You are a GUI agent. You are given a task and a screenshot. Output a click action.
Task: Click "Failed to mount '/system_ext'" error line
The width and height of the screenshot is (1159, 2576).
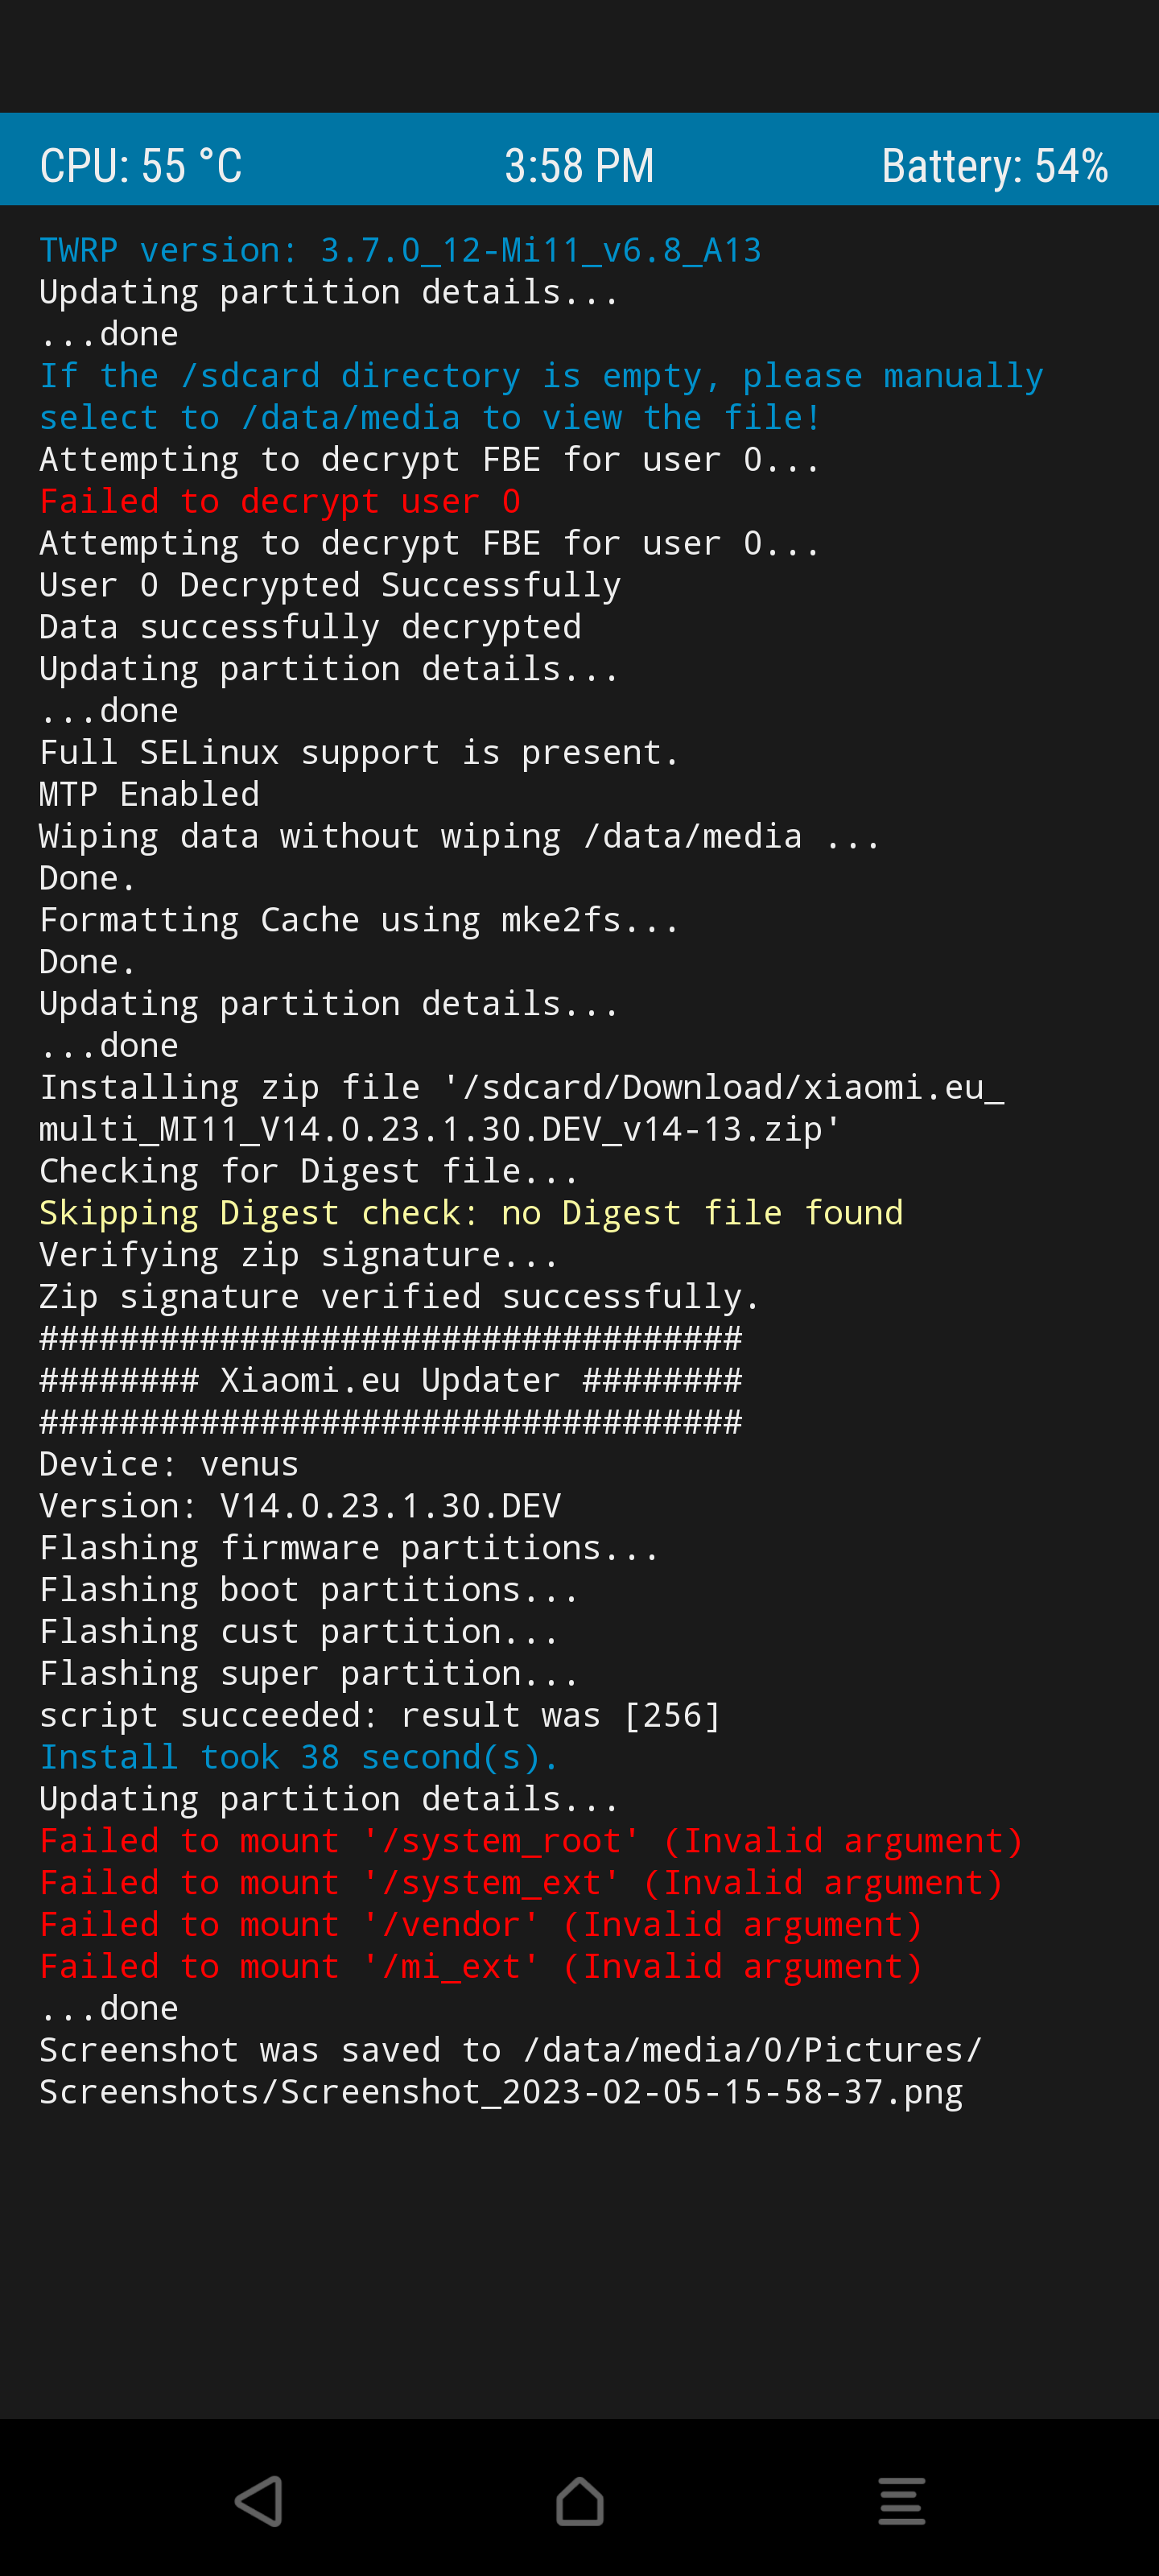[521, 1883]
